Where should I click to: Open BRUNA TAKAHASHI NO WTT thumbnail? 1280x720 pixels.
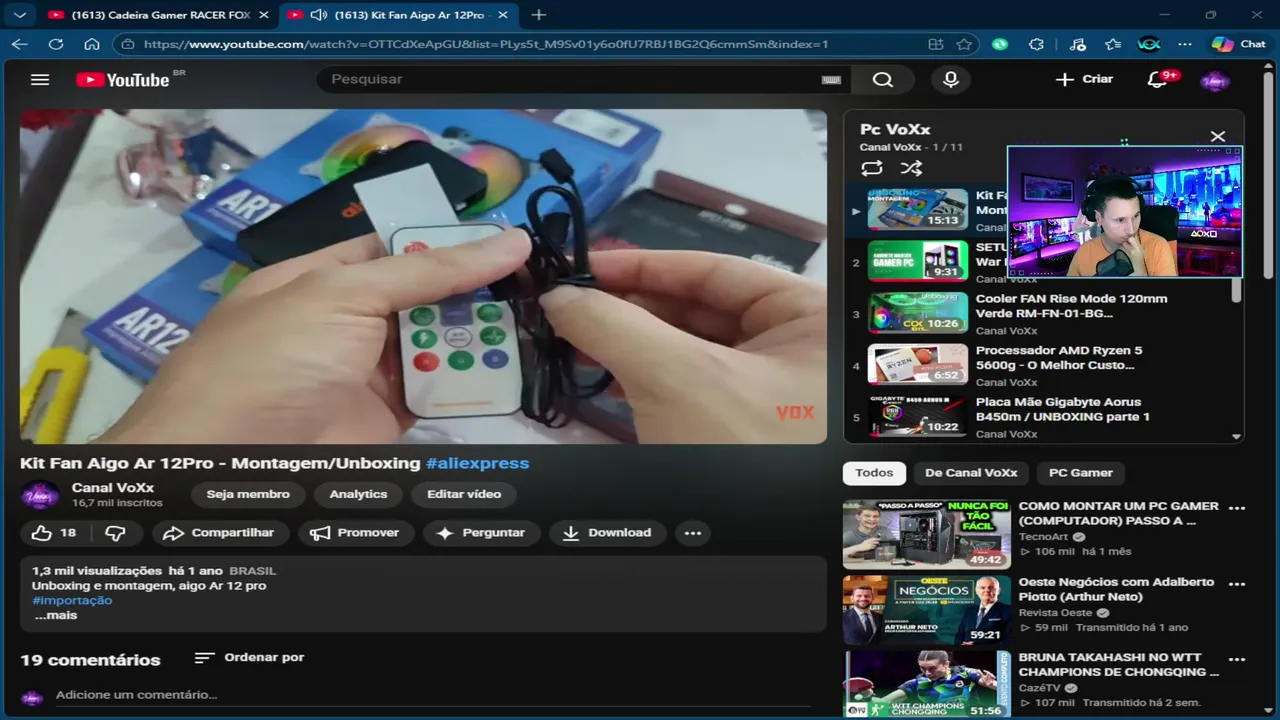tap(926, 685)
